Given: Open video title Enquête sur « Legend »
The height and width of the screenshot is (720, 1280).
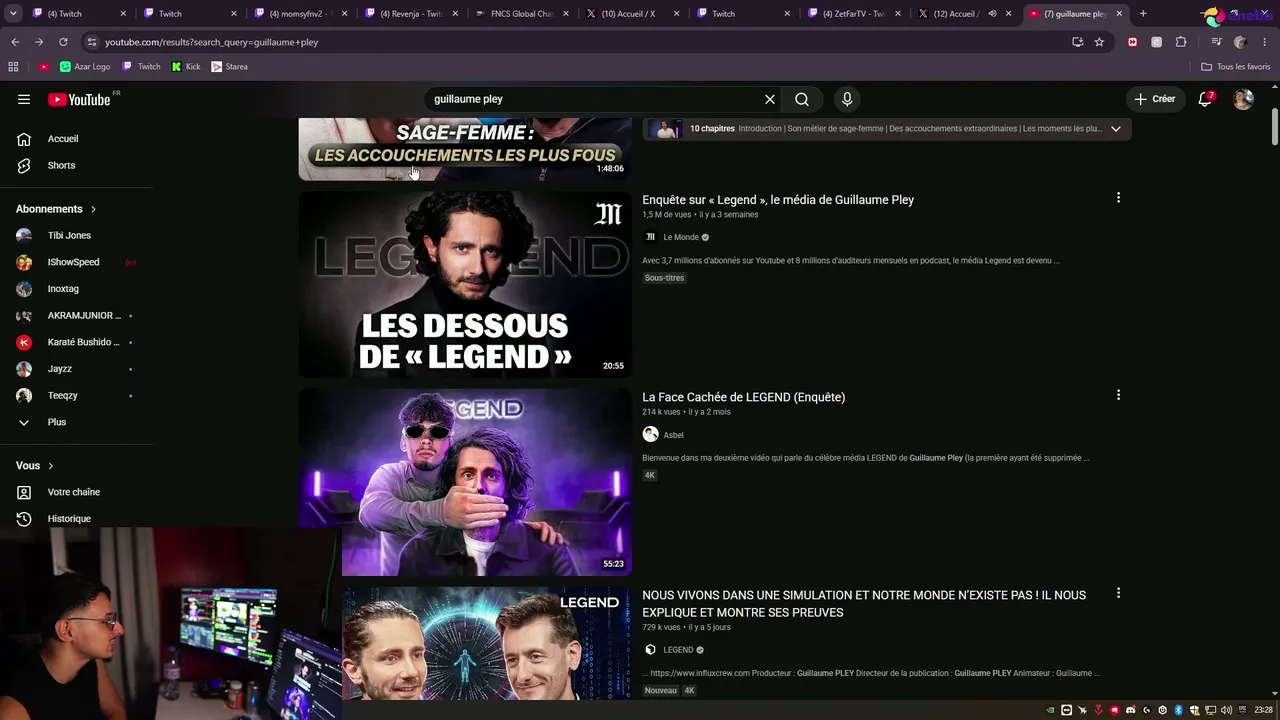Looking at the screenshot, I should [778, 200].
